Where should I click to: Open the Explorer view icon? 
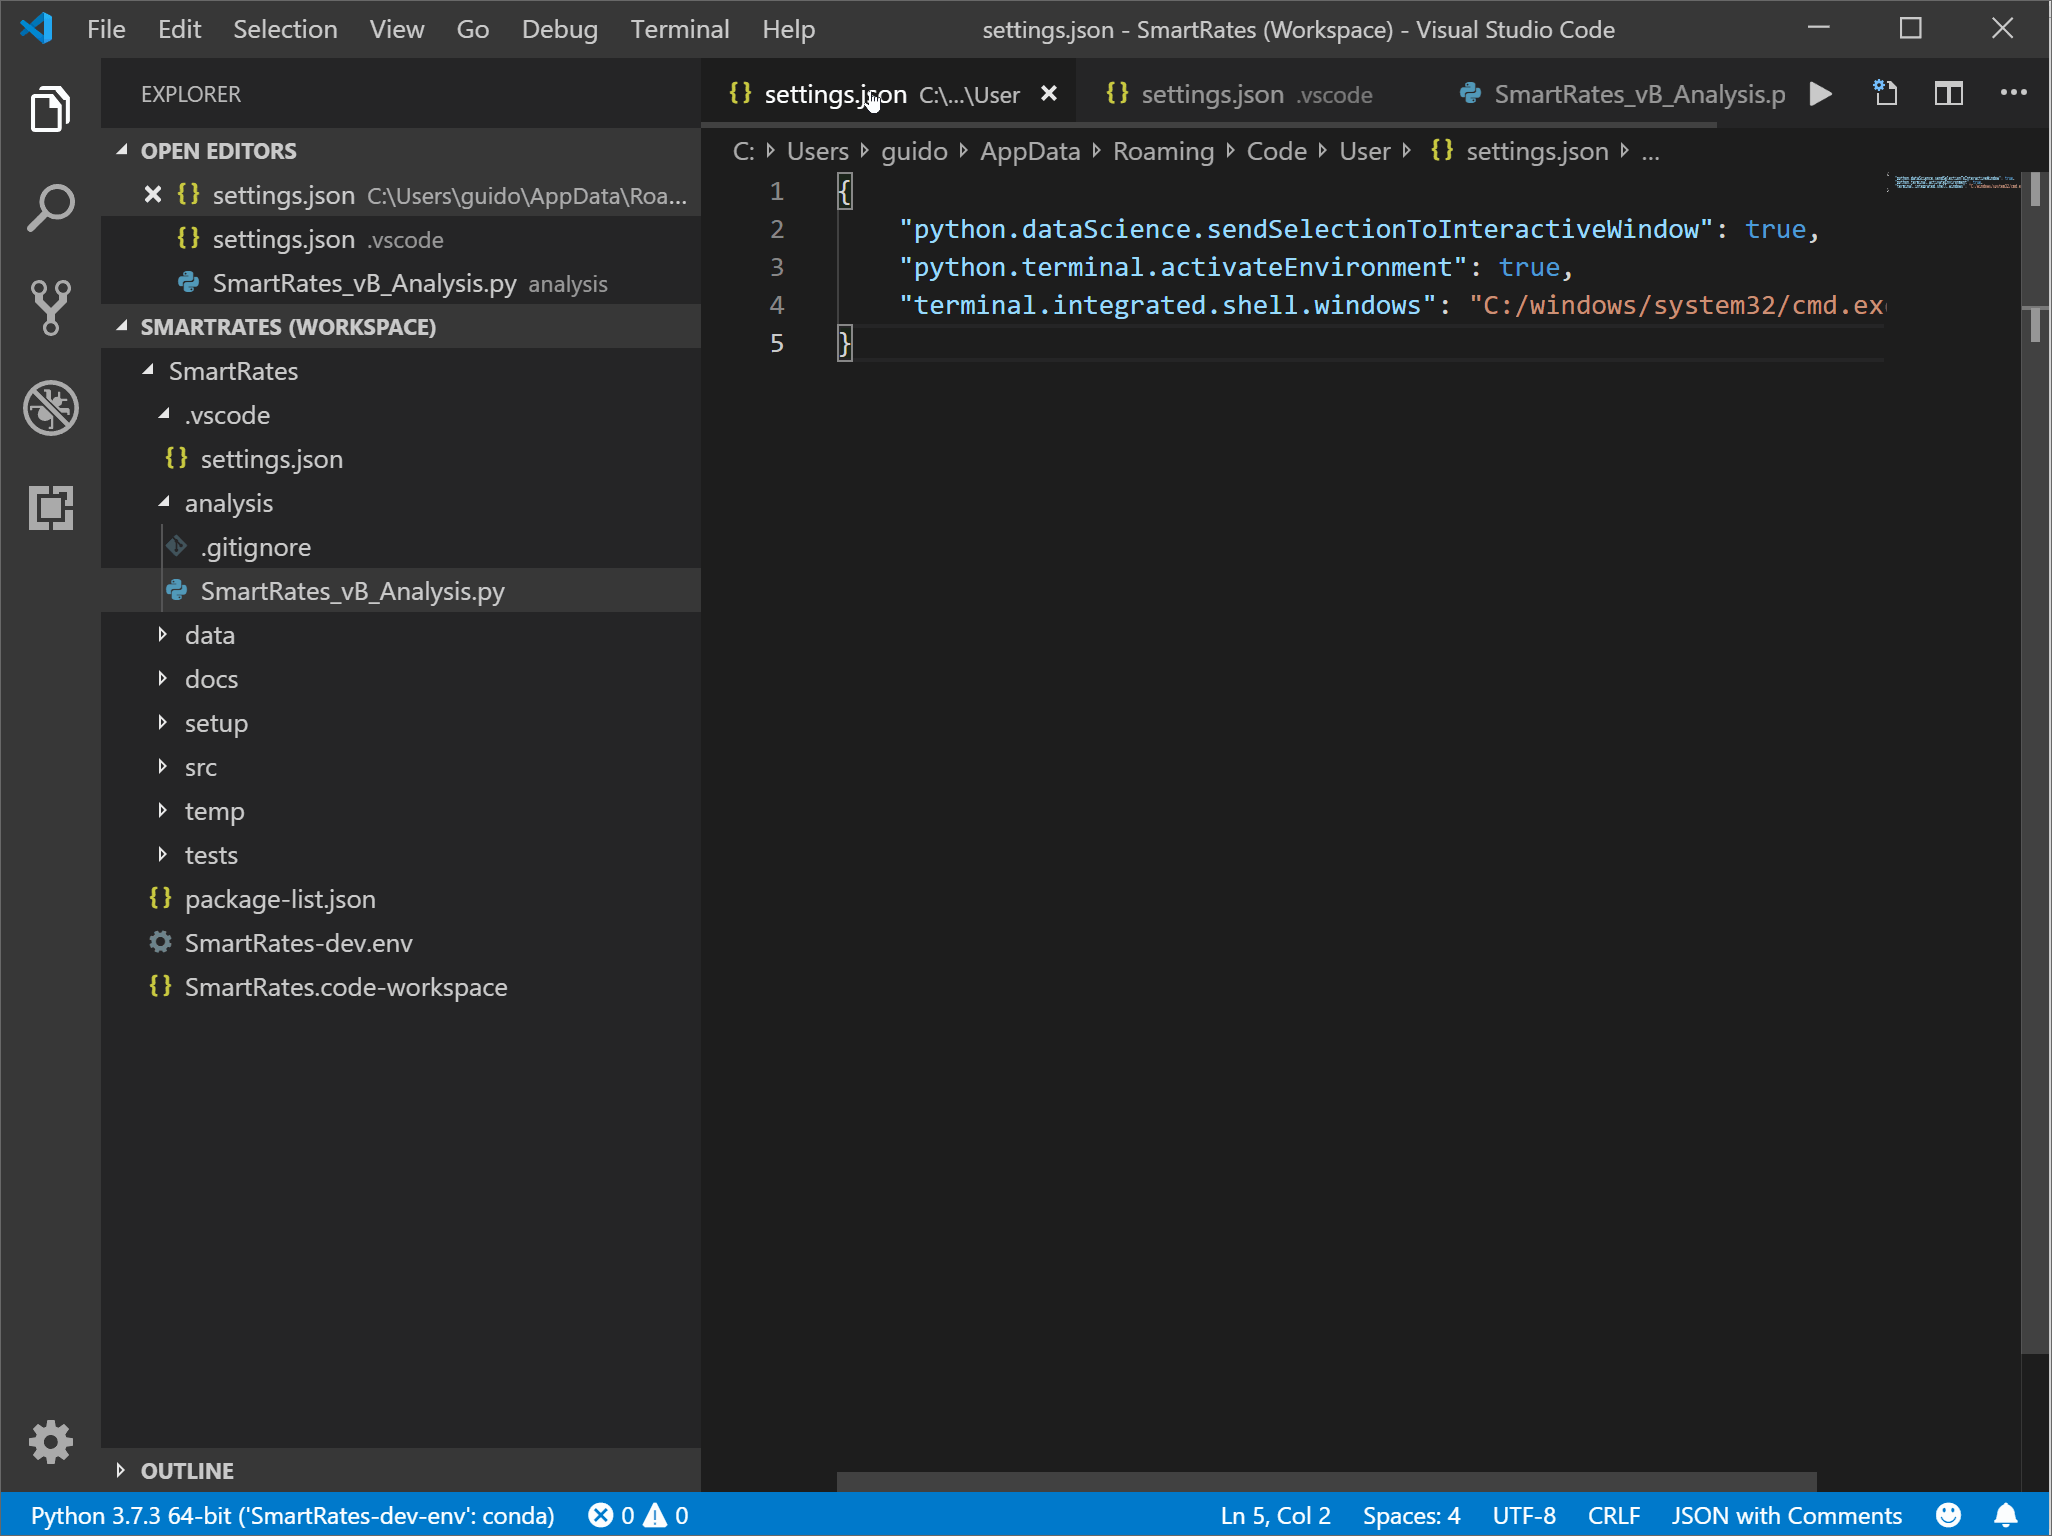pyautogui.click(x=50, y=108)
